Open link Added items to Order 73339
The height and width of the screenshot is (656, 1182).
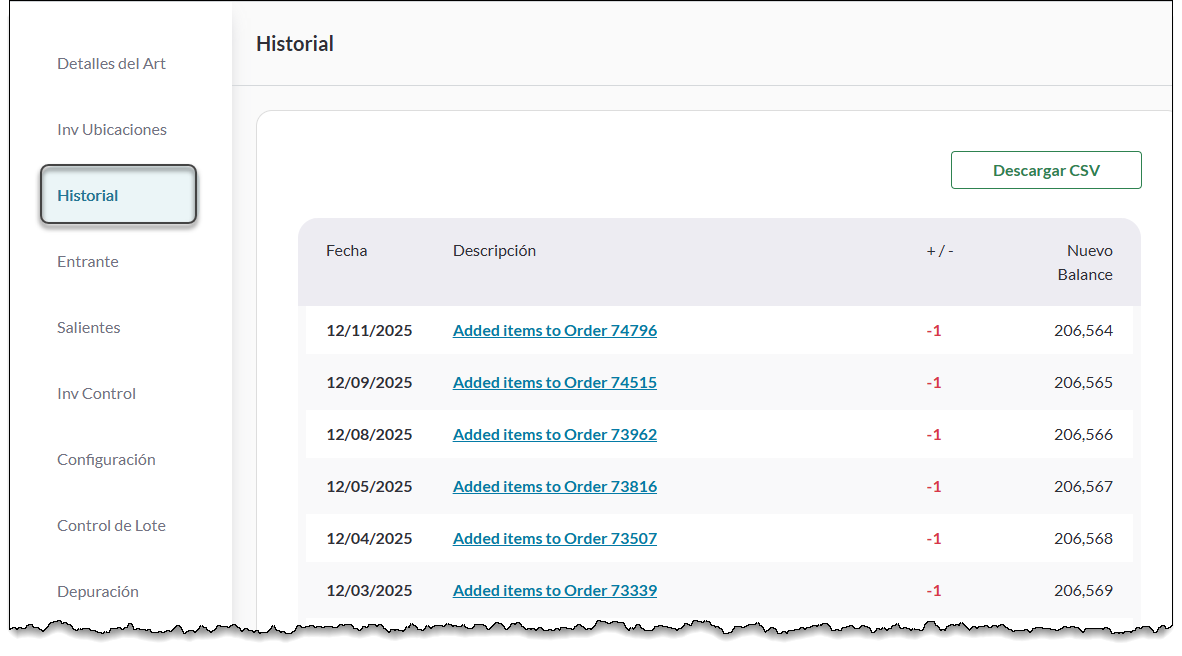554,591
